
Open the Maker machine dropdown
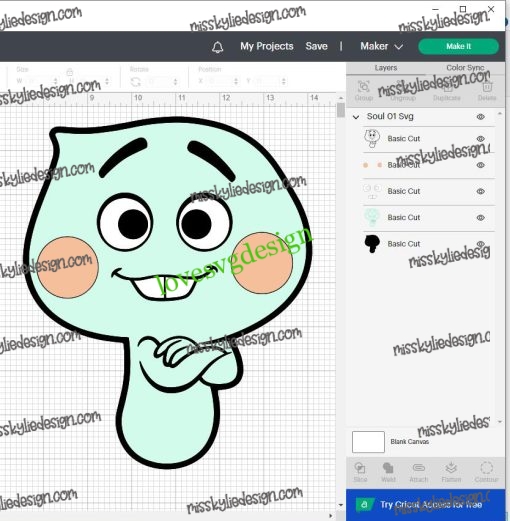[x=381, y=46]
